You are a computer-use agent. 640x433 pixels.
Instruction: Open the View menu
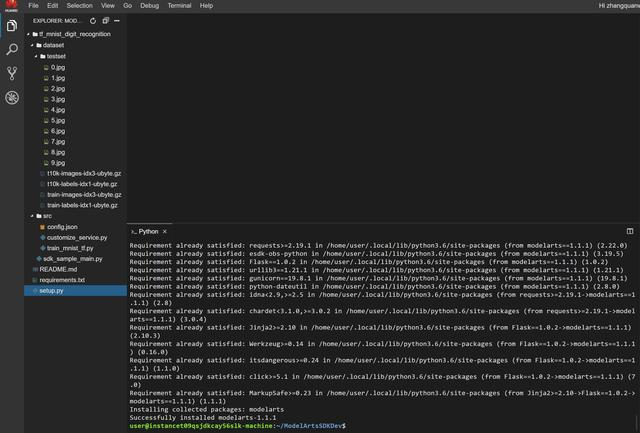click(108, 6)
